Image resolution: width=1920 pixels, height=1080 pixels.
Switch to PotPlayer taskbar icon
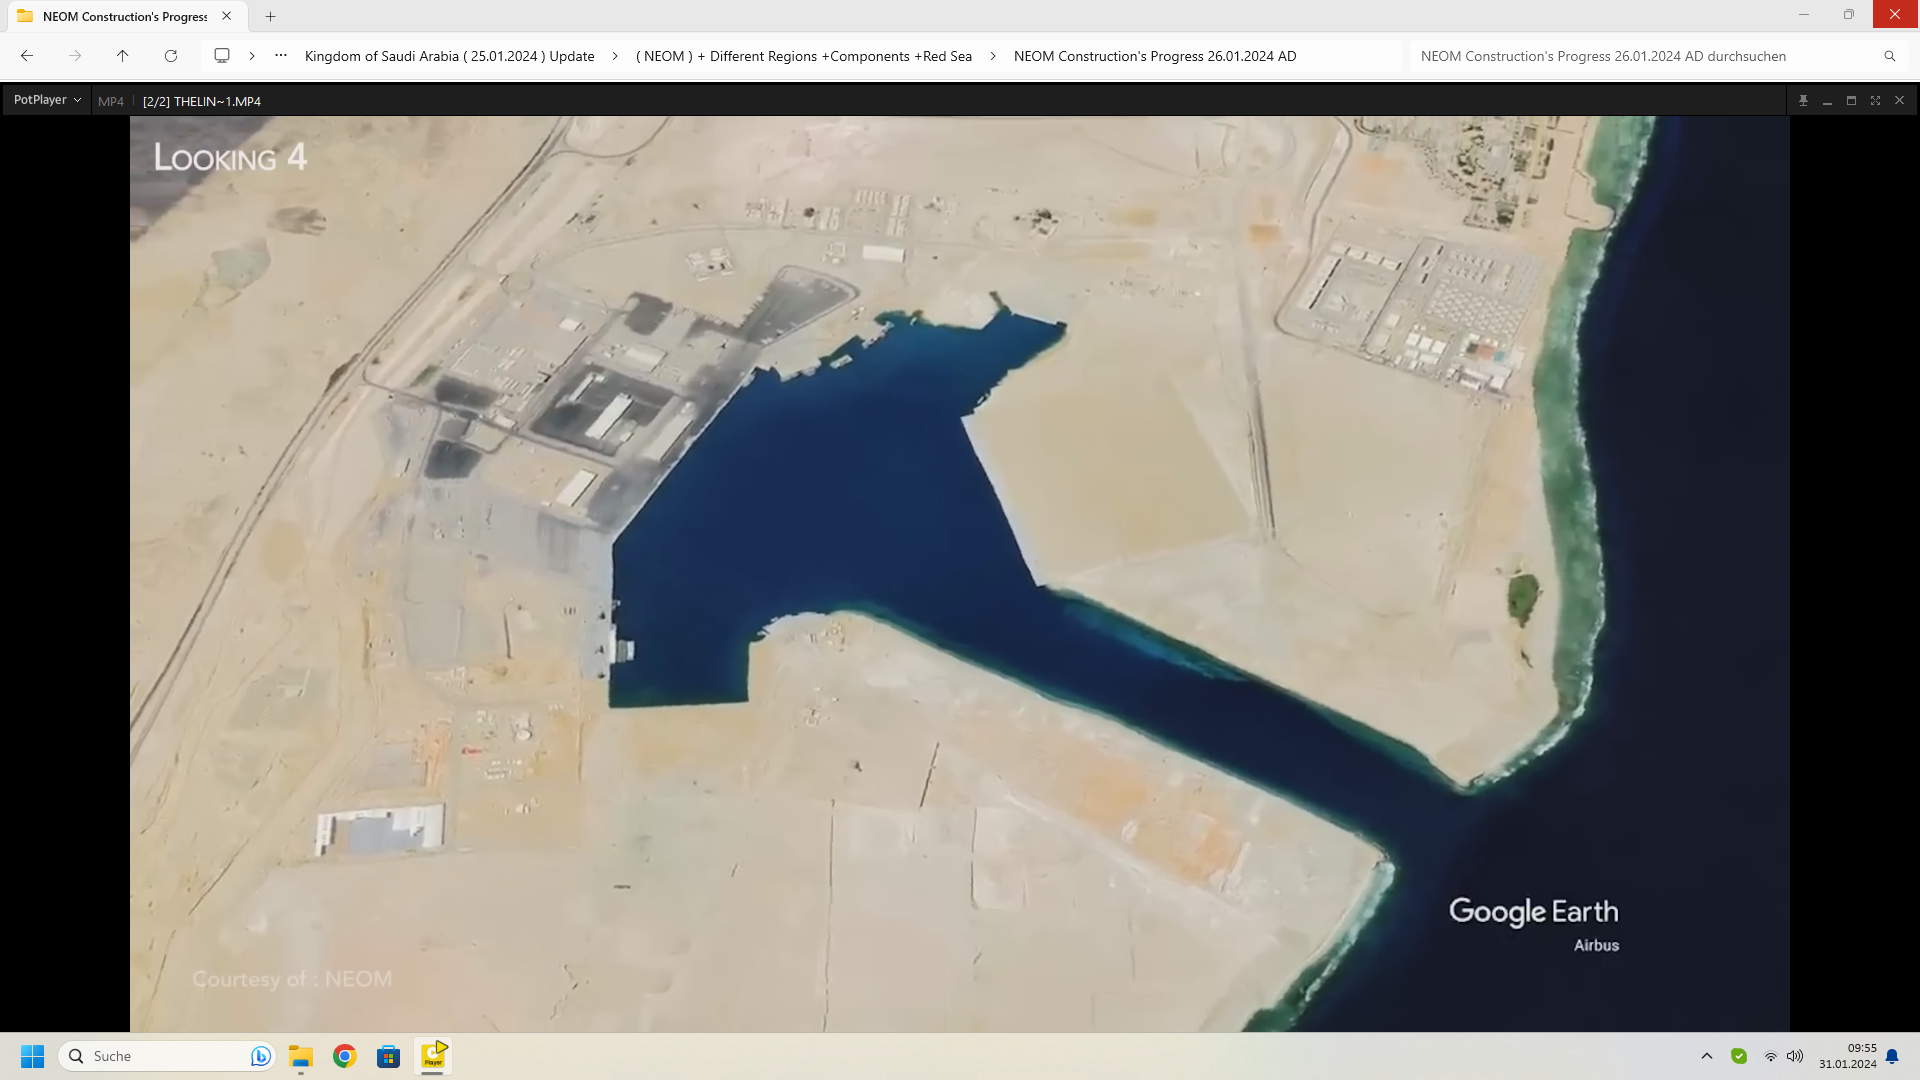[433, 1056]
